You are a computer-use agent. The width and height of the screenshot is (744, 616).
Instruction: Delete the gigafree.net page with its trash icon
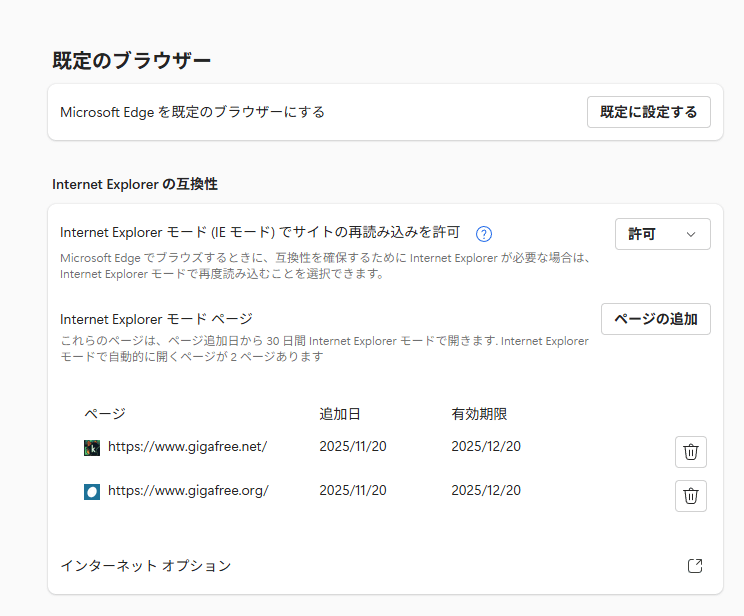[690, 452]
